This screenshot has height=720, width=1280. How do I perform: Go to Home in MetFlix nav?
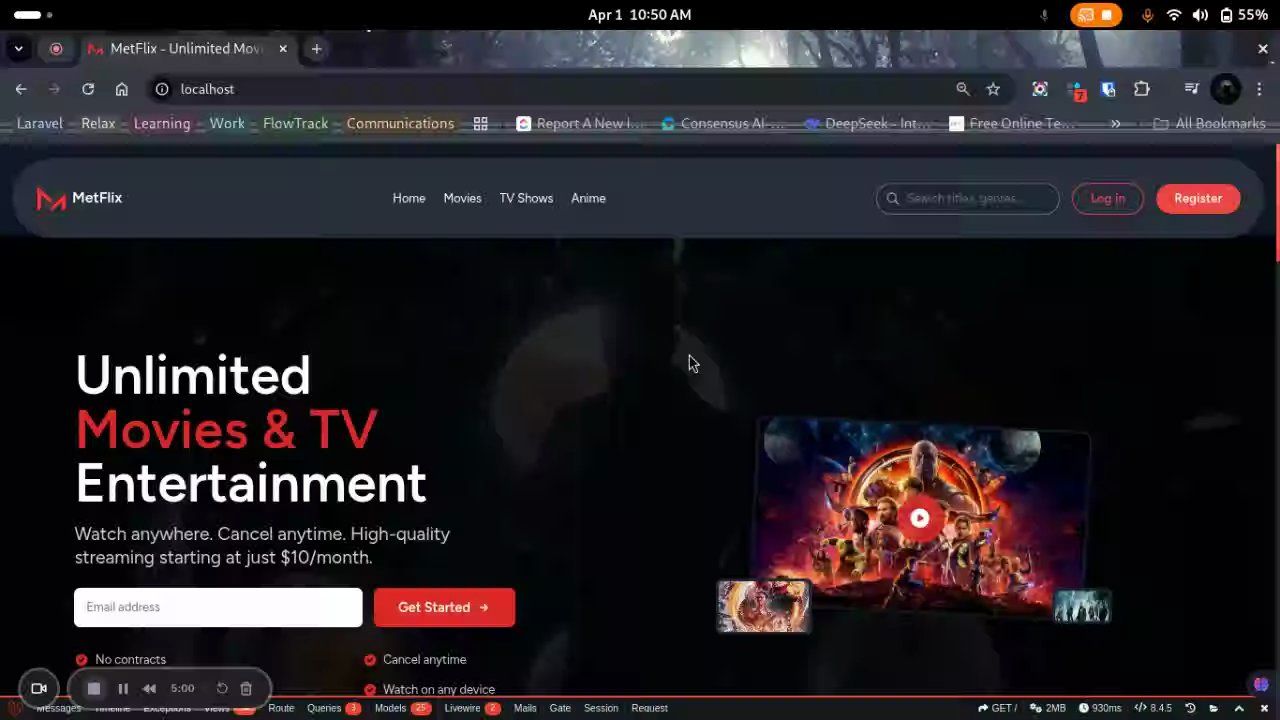pos(409,198)
